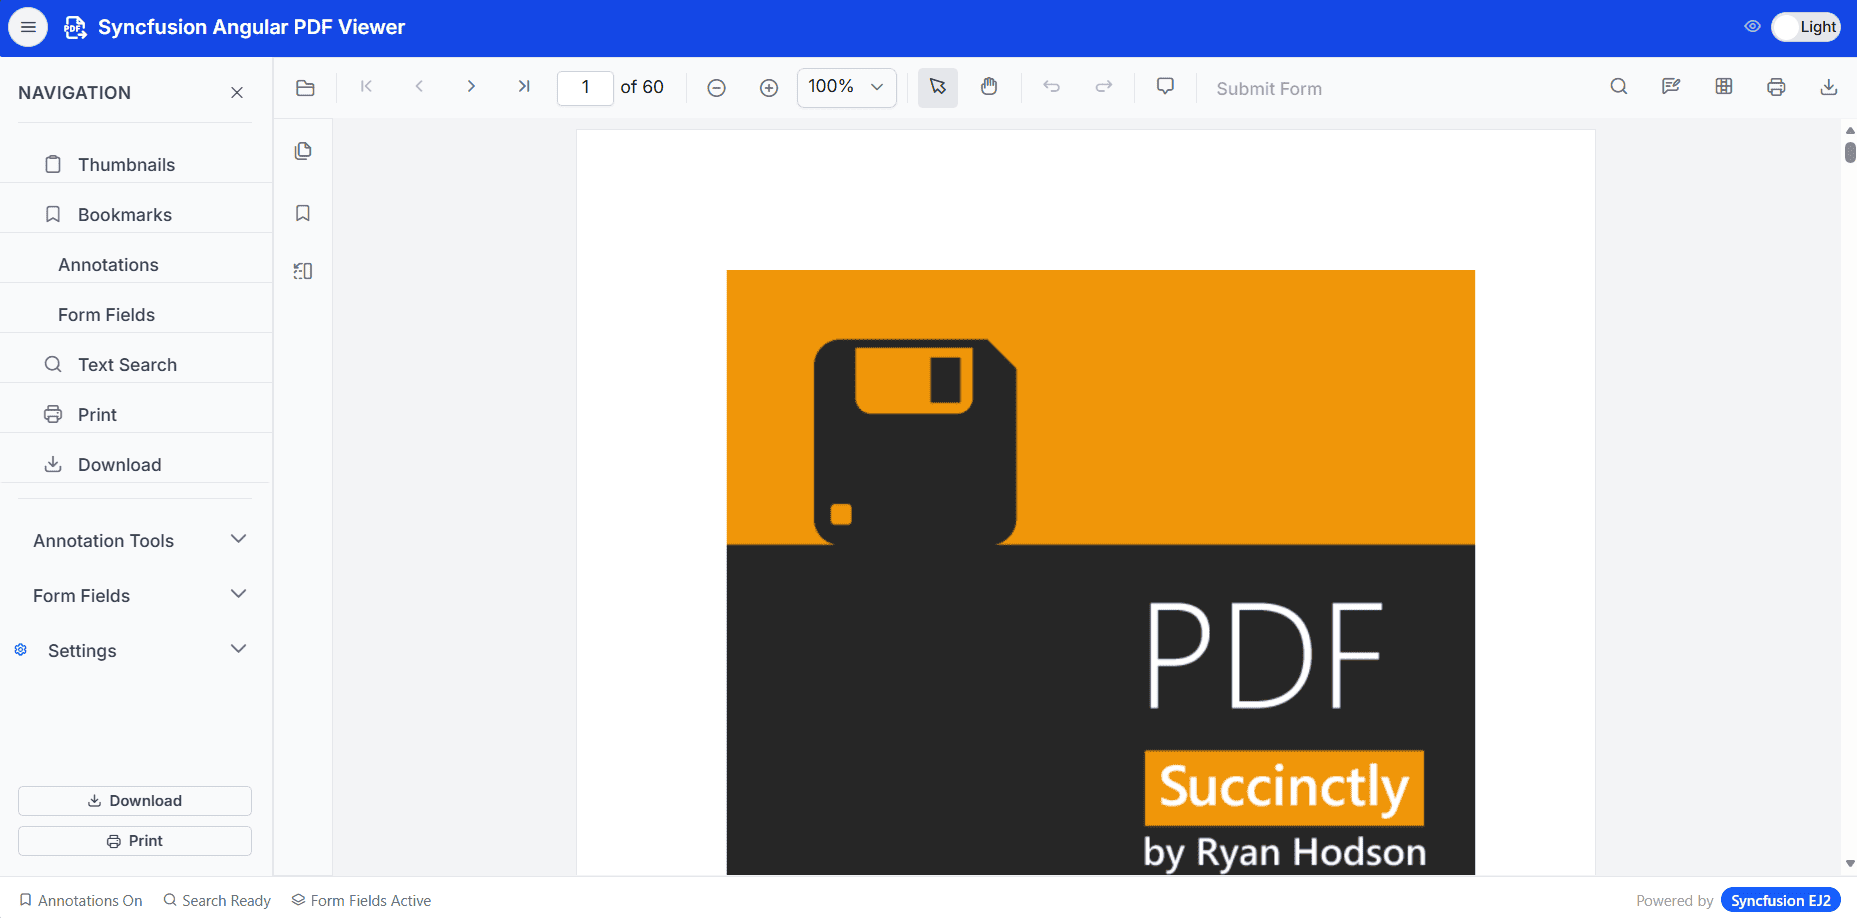
Task: Click the 'of 60' page count text
Action: coord(642,87)
